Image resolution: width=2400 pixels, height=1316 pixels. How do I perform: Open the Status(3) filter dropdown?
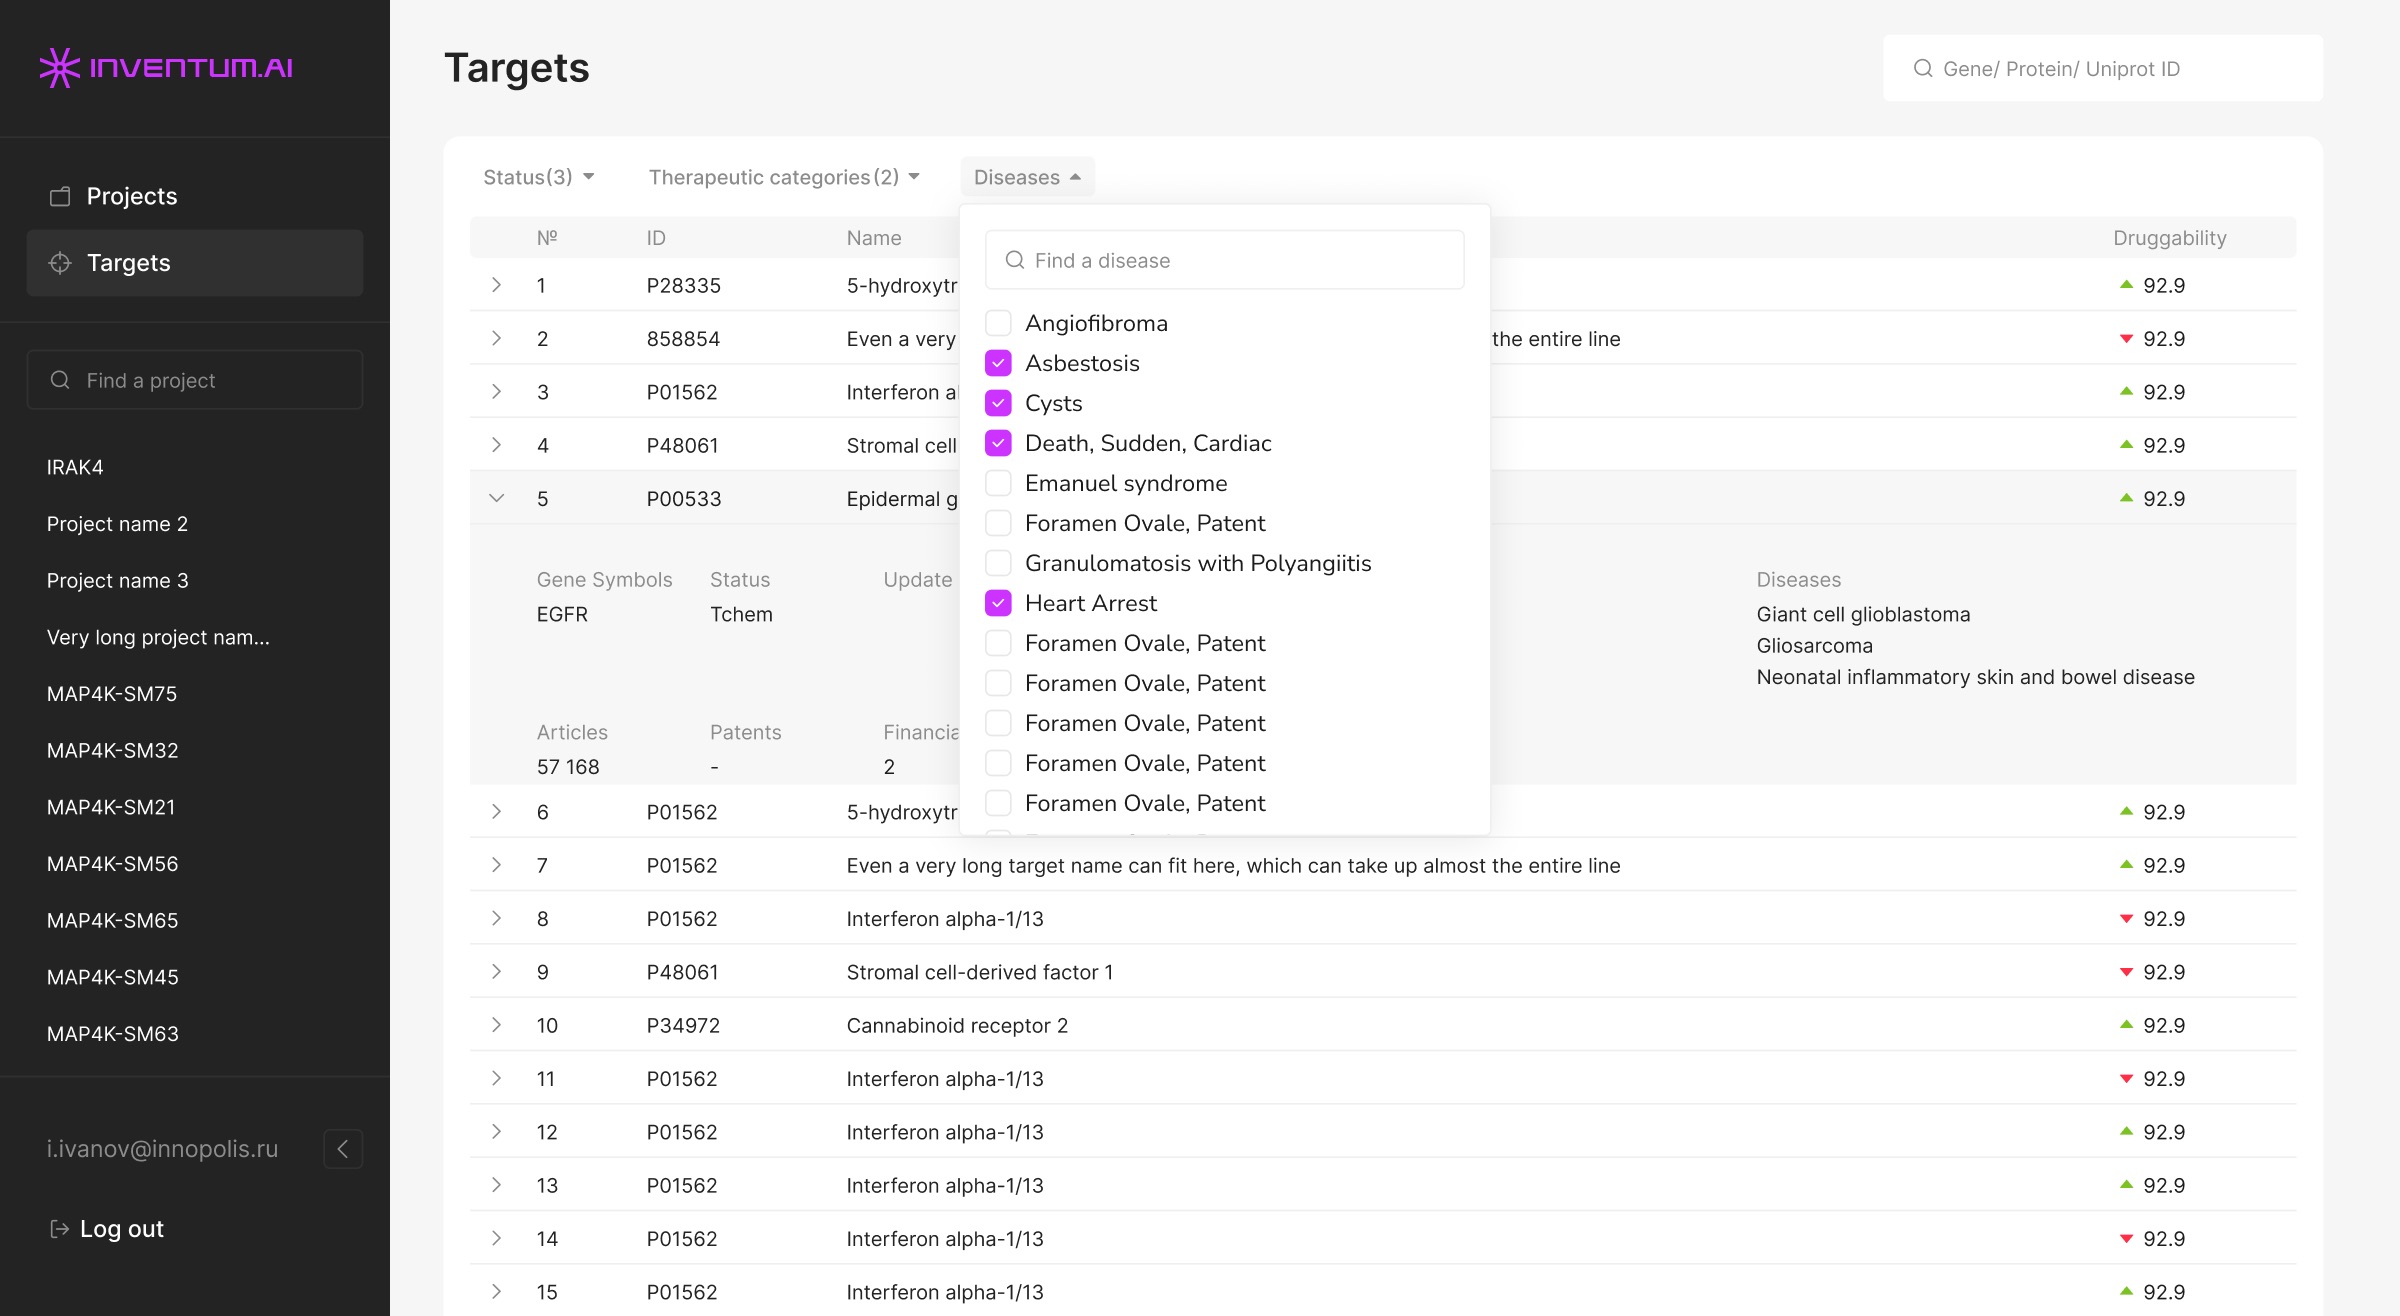click(x=539, y=177)
